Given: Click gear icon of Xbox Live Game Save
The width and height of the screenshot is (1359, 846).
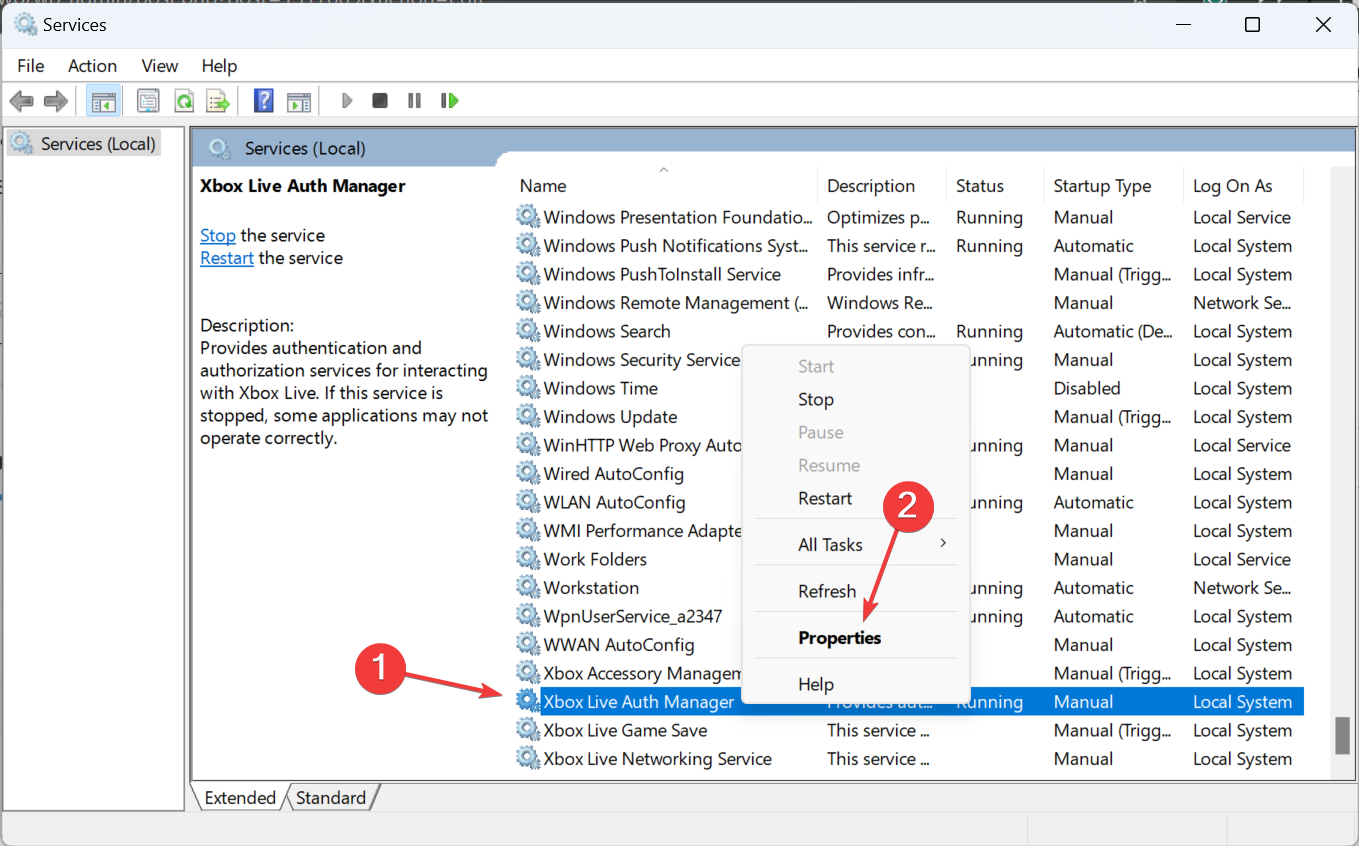Looking at the screenshot, I should pos(527,731).
